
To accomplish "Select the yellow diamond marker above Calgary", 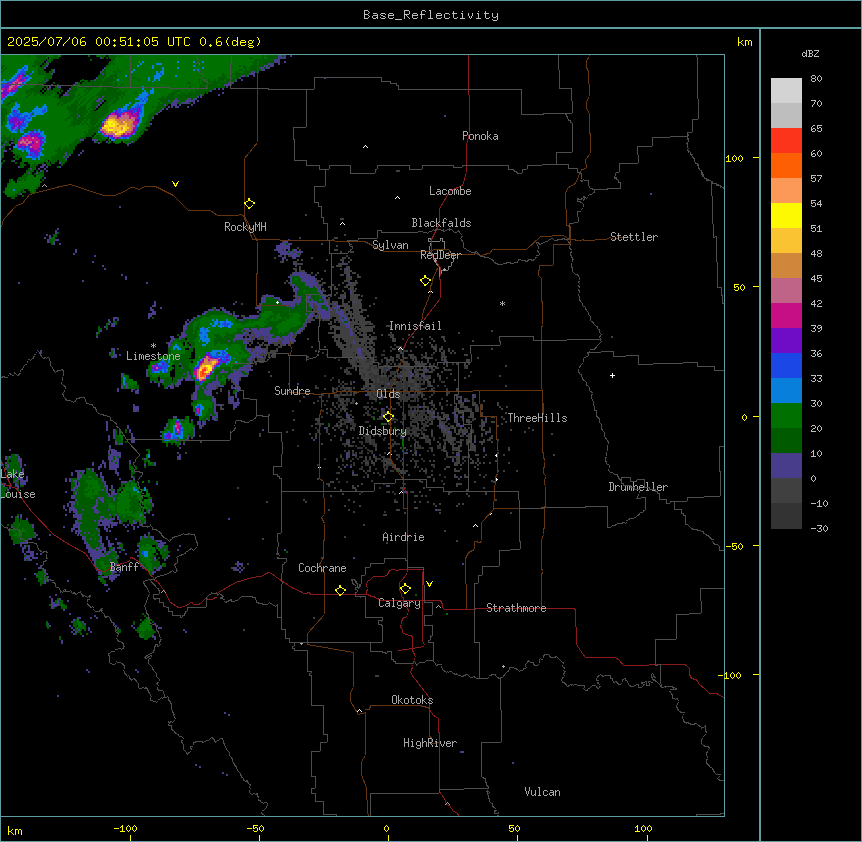I will click(x=405, y=589).
